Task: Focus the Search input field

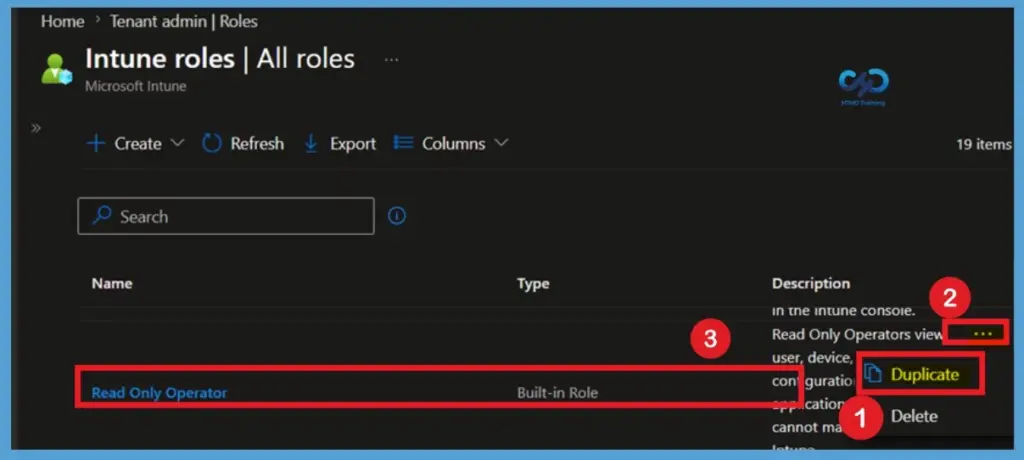Action: coord(226,216)
